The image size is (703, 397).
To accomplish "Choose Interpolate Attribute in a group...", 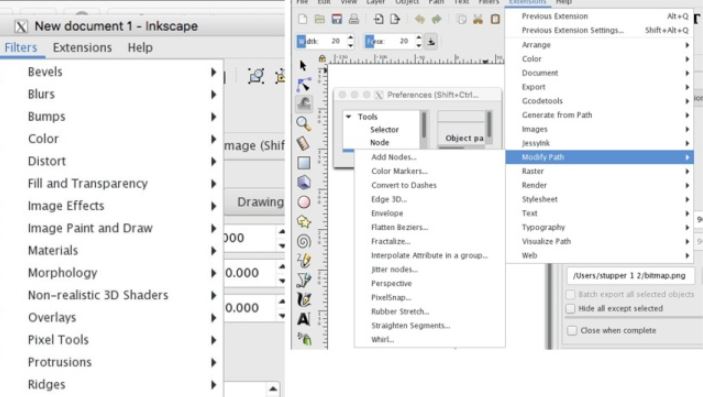I will 430,255.
